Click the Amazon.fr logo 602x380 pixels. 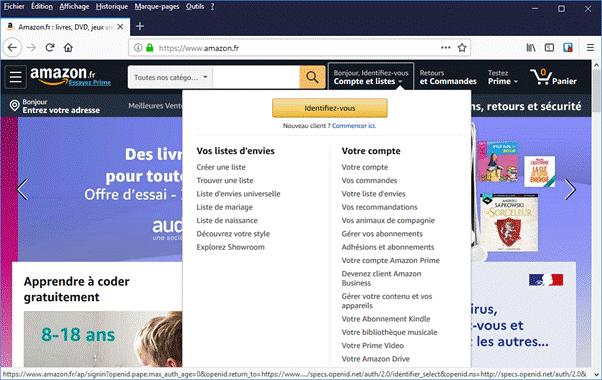pyautogui.click(x=63, y=75)
